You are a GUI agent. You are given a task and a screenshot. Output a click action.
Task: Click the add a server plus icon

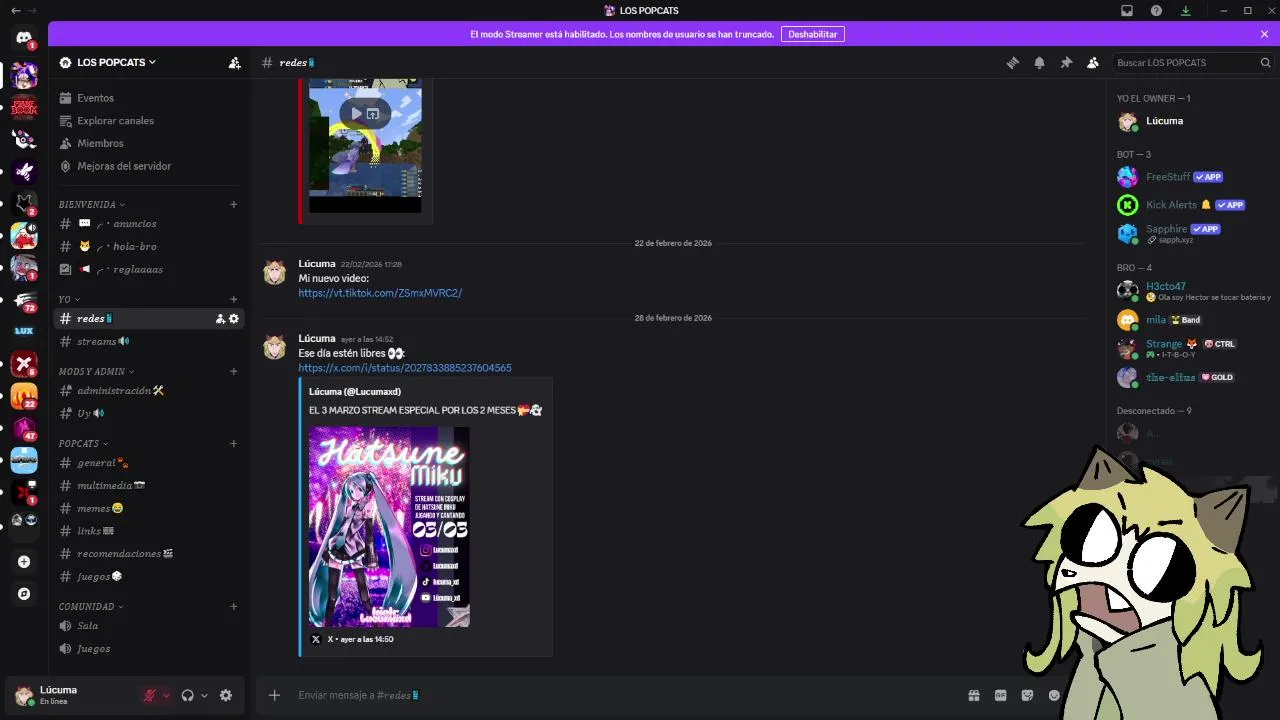[24, 562]
